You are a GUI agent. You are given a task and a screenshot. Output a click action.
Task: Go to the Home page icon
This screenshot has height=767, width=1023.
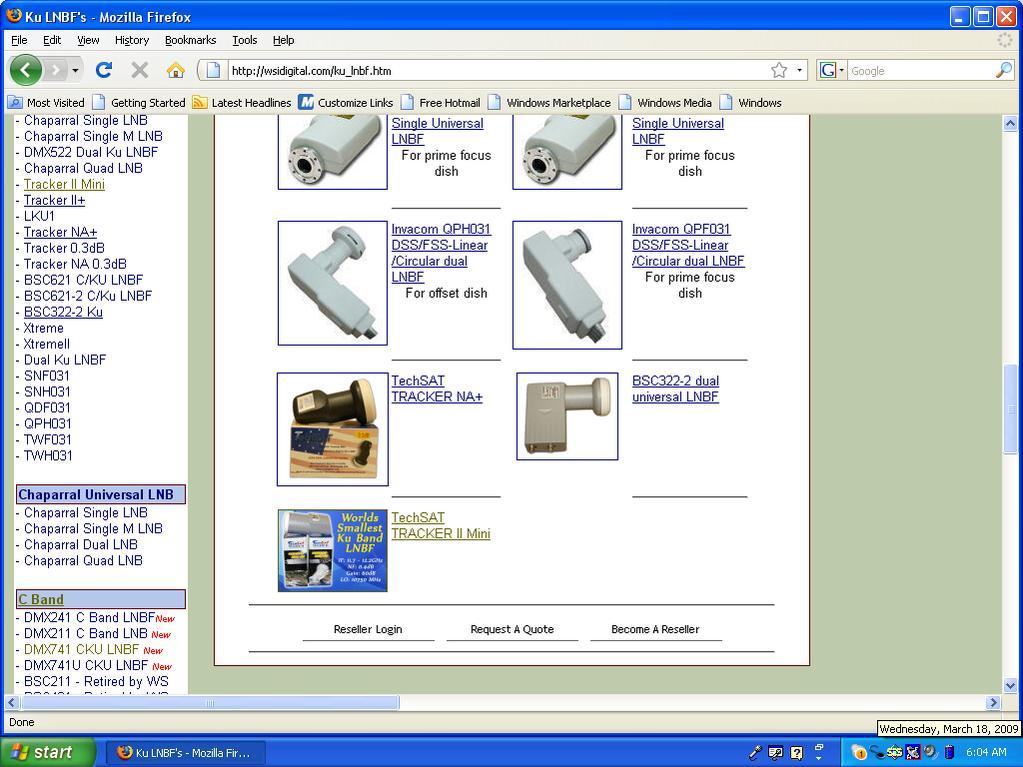point(175,70)
